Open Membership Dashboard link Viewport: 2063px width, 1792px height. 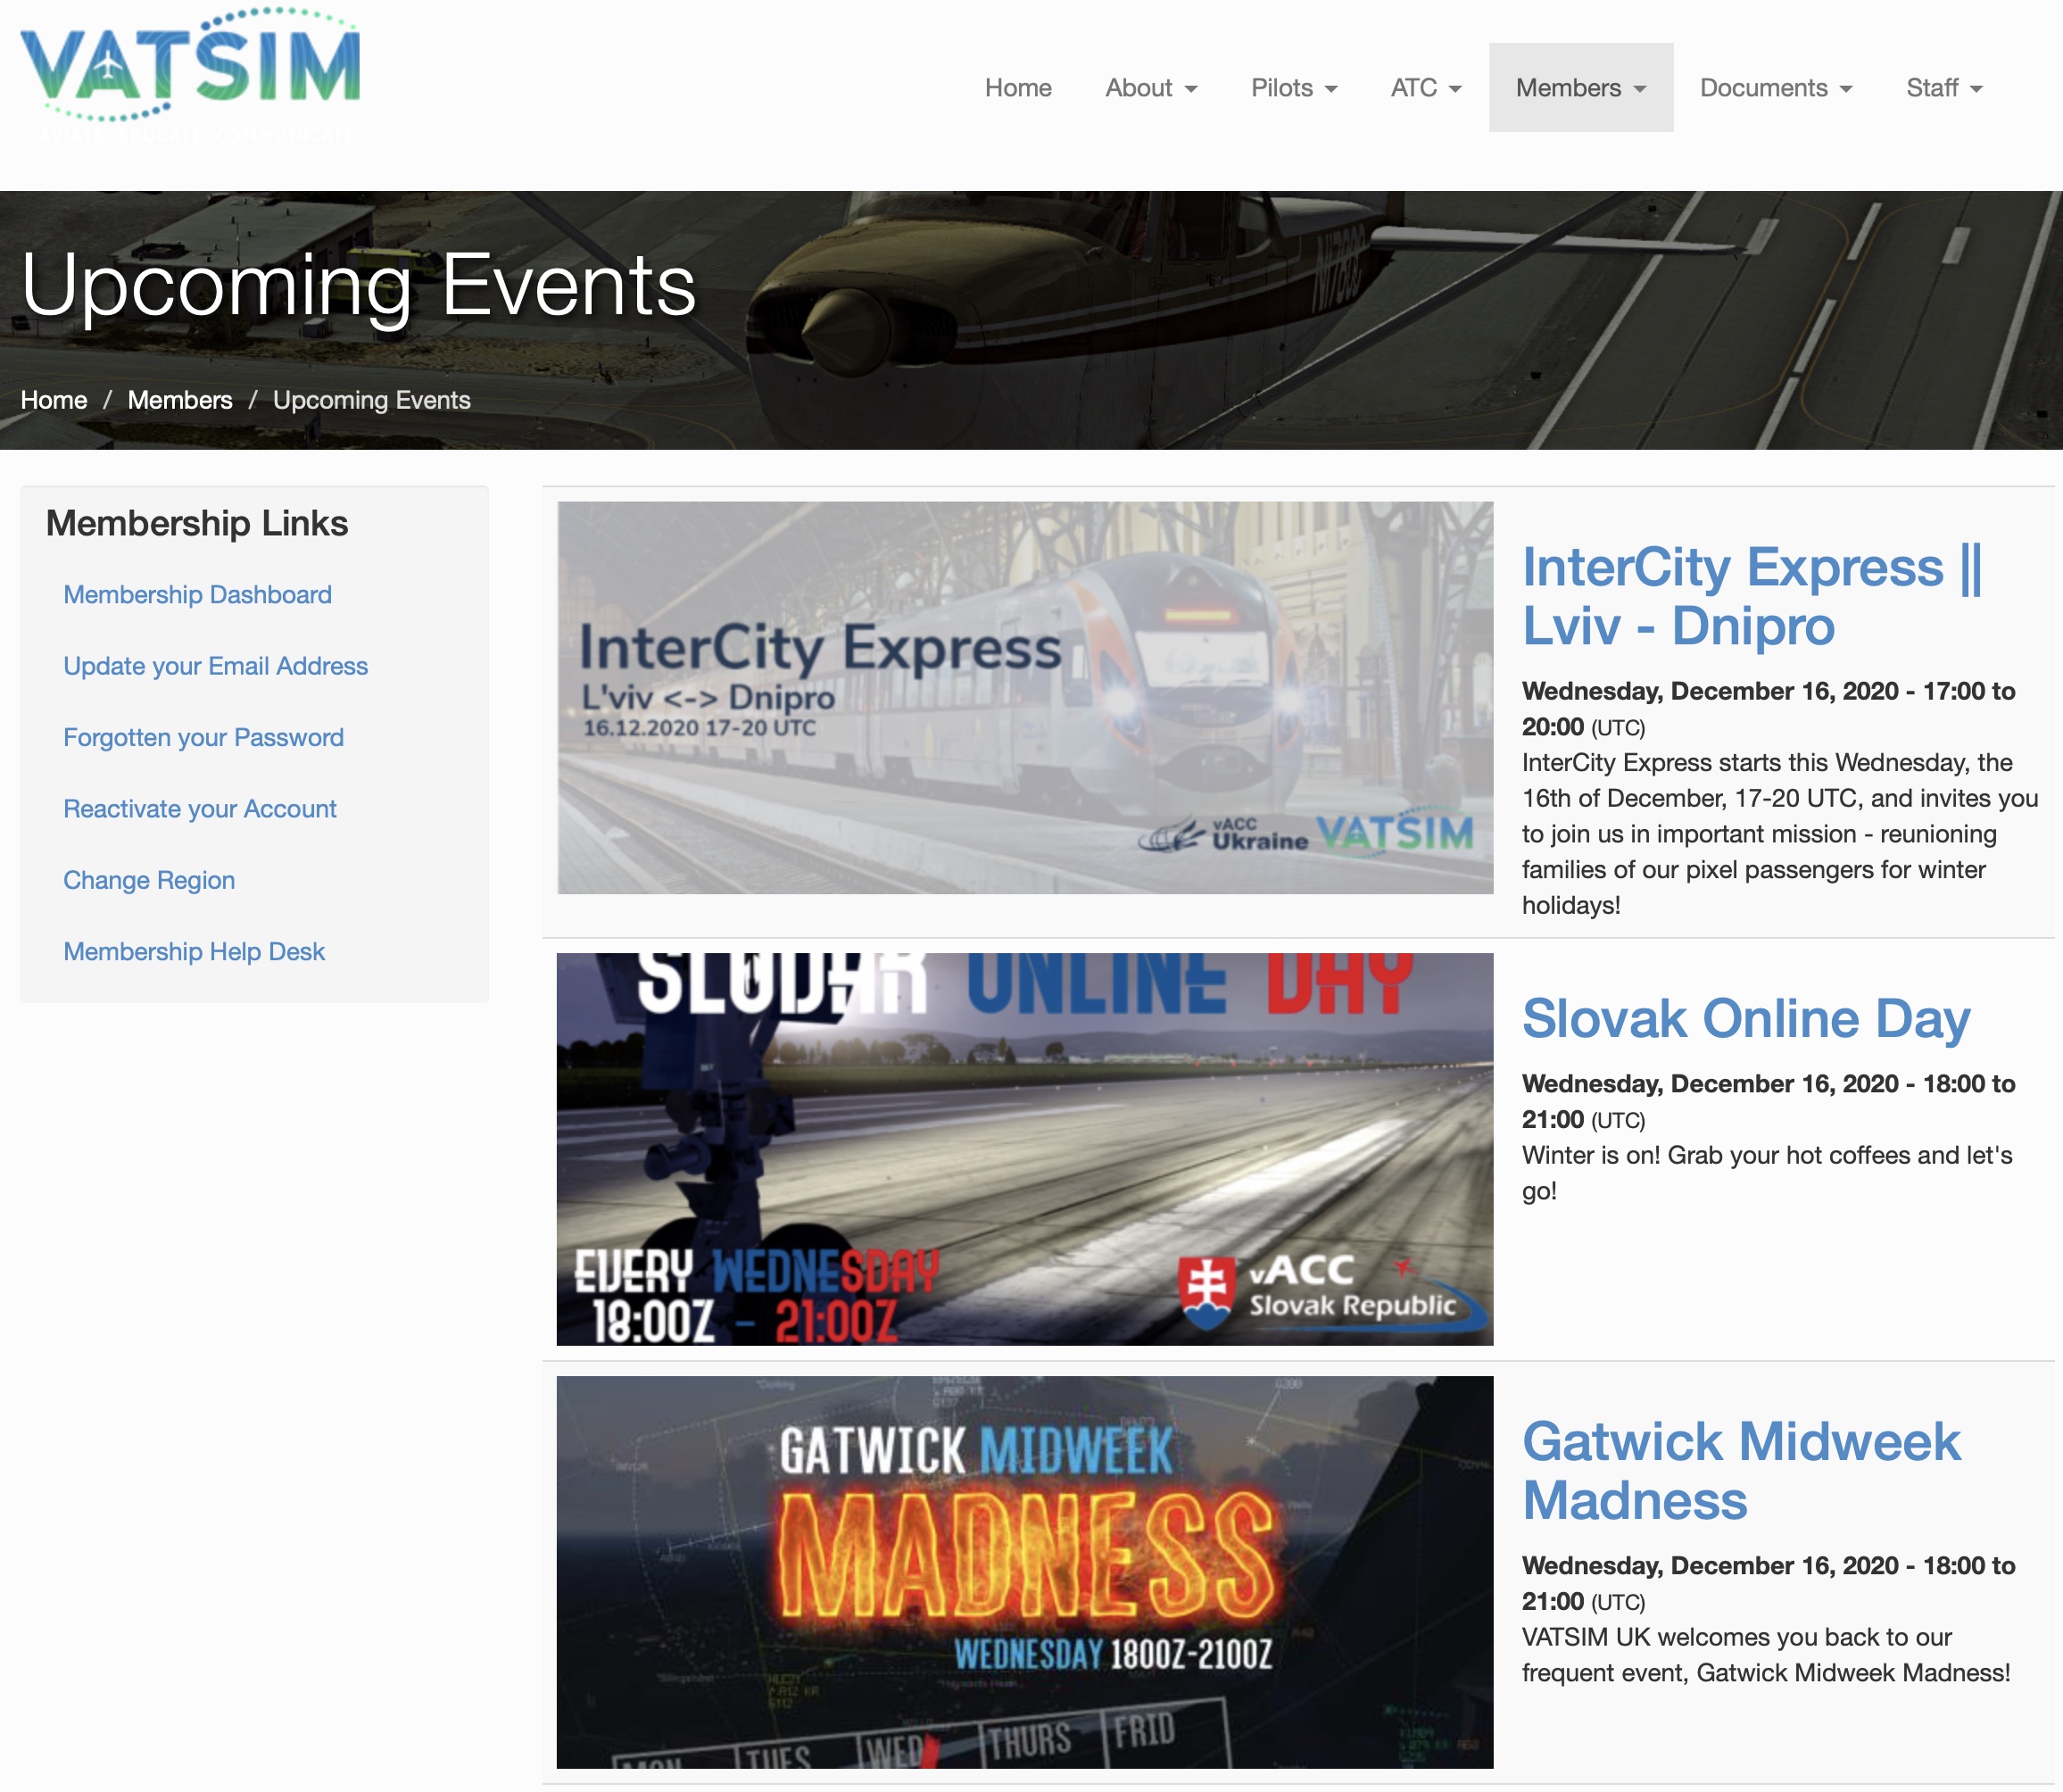tap(197, 594)
